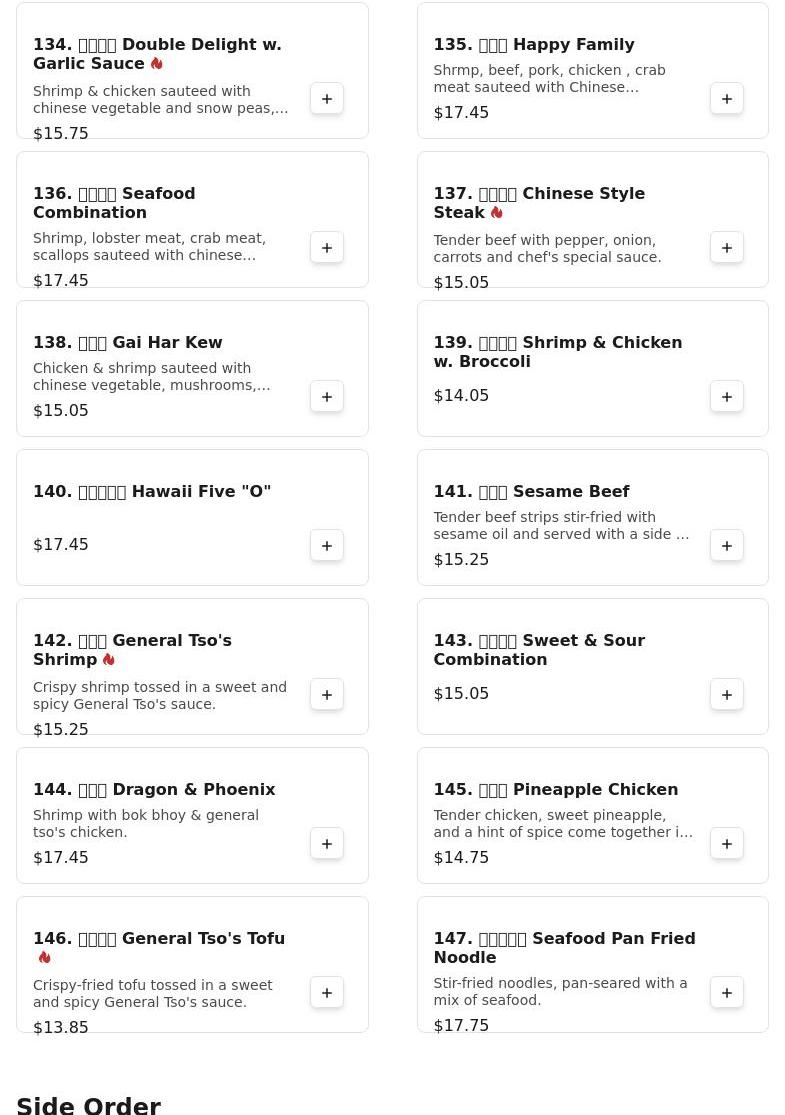
Task: Add Double Delight w. Garlic Sauce to cart
Action: pos(327,99)
